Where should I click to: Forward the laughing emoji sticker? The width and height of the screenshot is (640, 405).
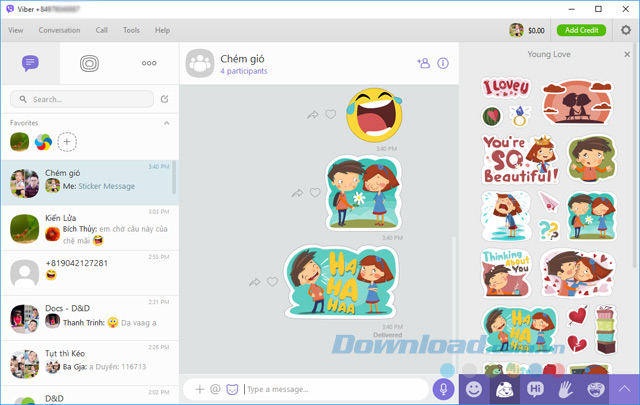tap(313, 115)
